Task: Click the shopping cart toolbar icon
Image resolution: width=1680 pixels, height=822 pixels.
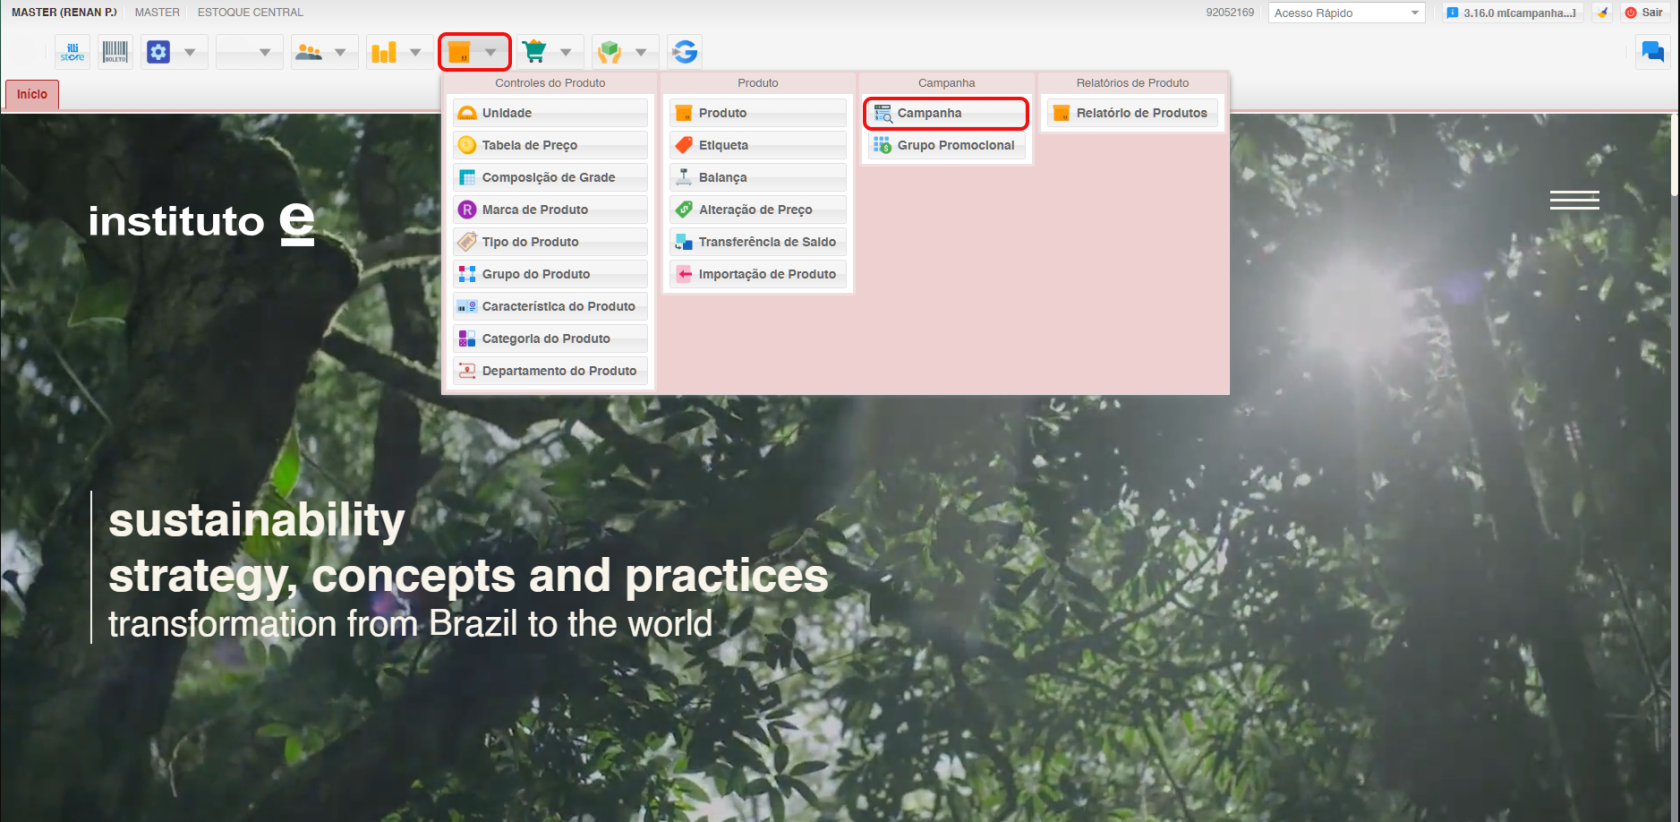Action: coord(535,52)
